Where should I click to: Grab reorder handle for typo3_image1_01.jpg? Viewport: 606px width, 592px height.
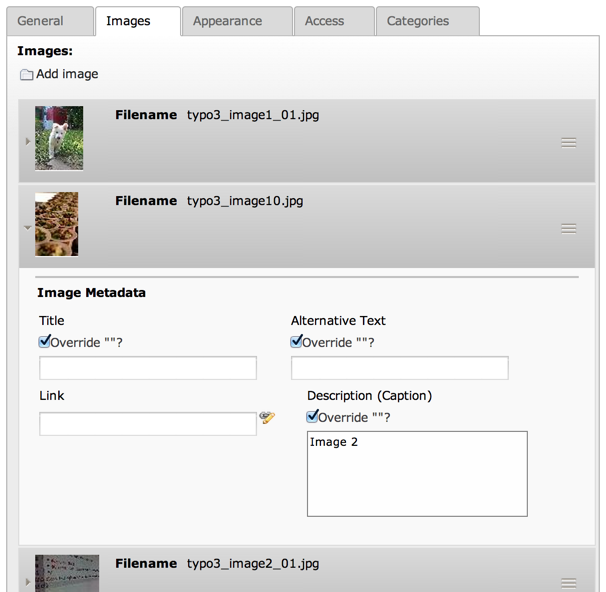569,143
